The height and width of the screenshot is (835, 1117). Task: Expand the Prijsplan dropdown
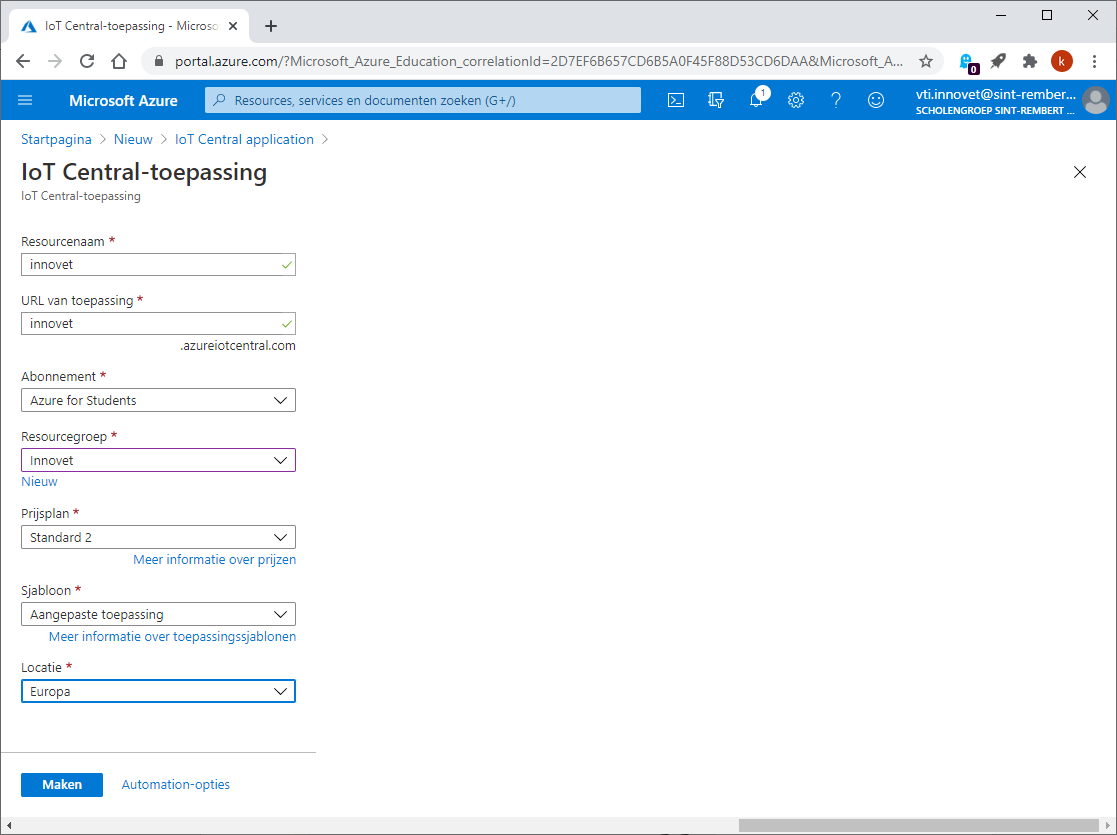(x=158, y=537)
